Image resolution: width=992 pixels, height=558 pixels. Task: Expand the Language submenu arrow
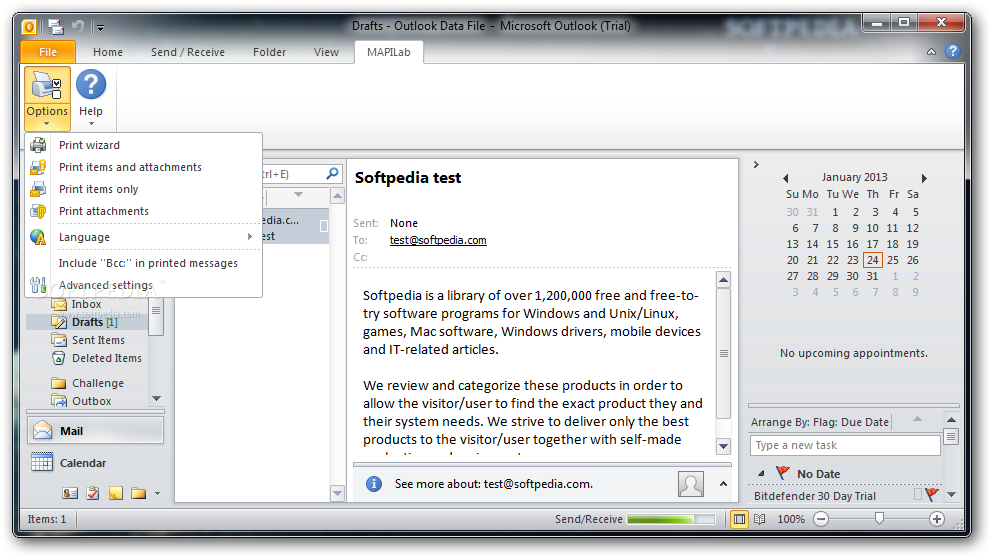(250, 237)
